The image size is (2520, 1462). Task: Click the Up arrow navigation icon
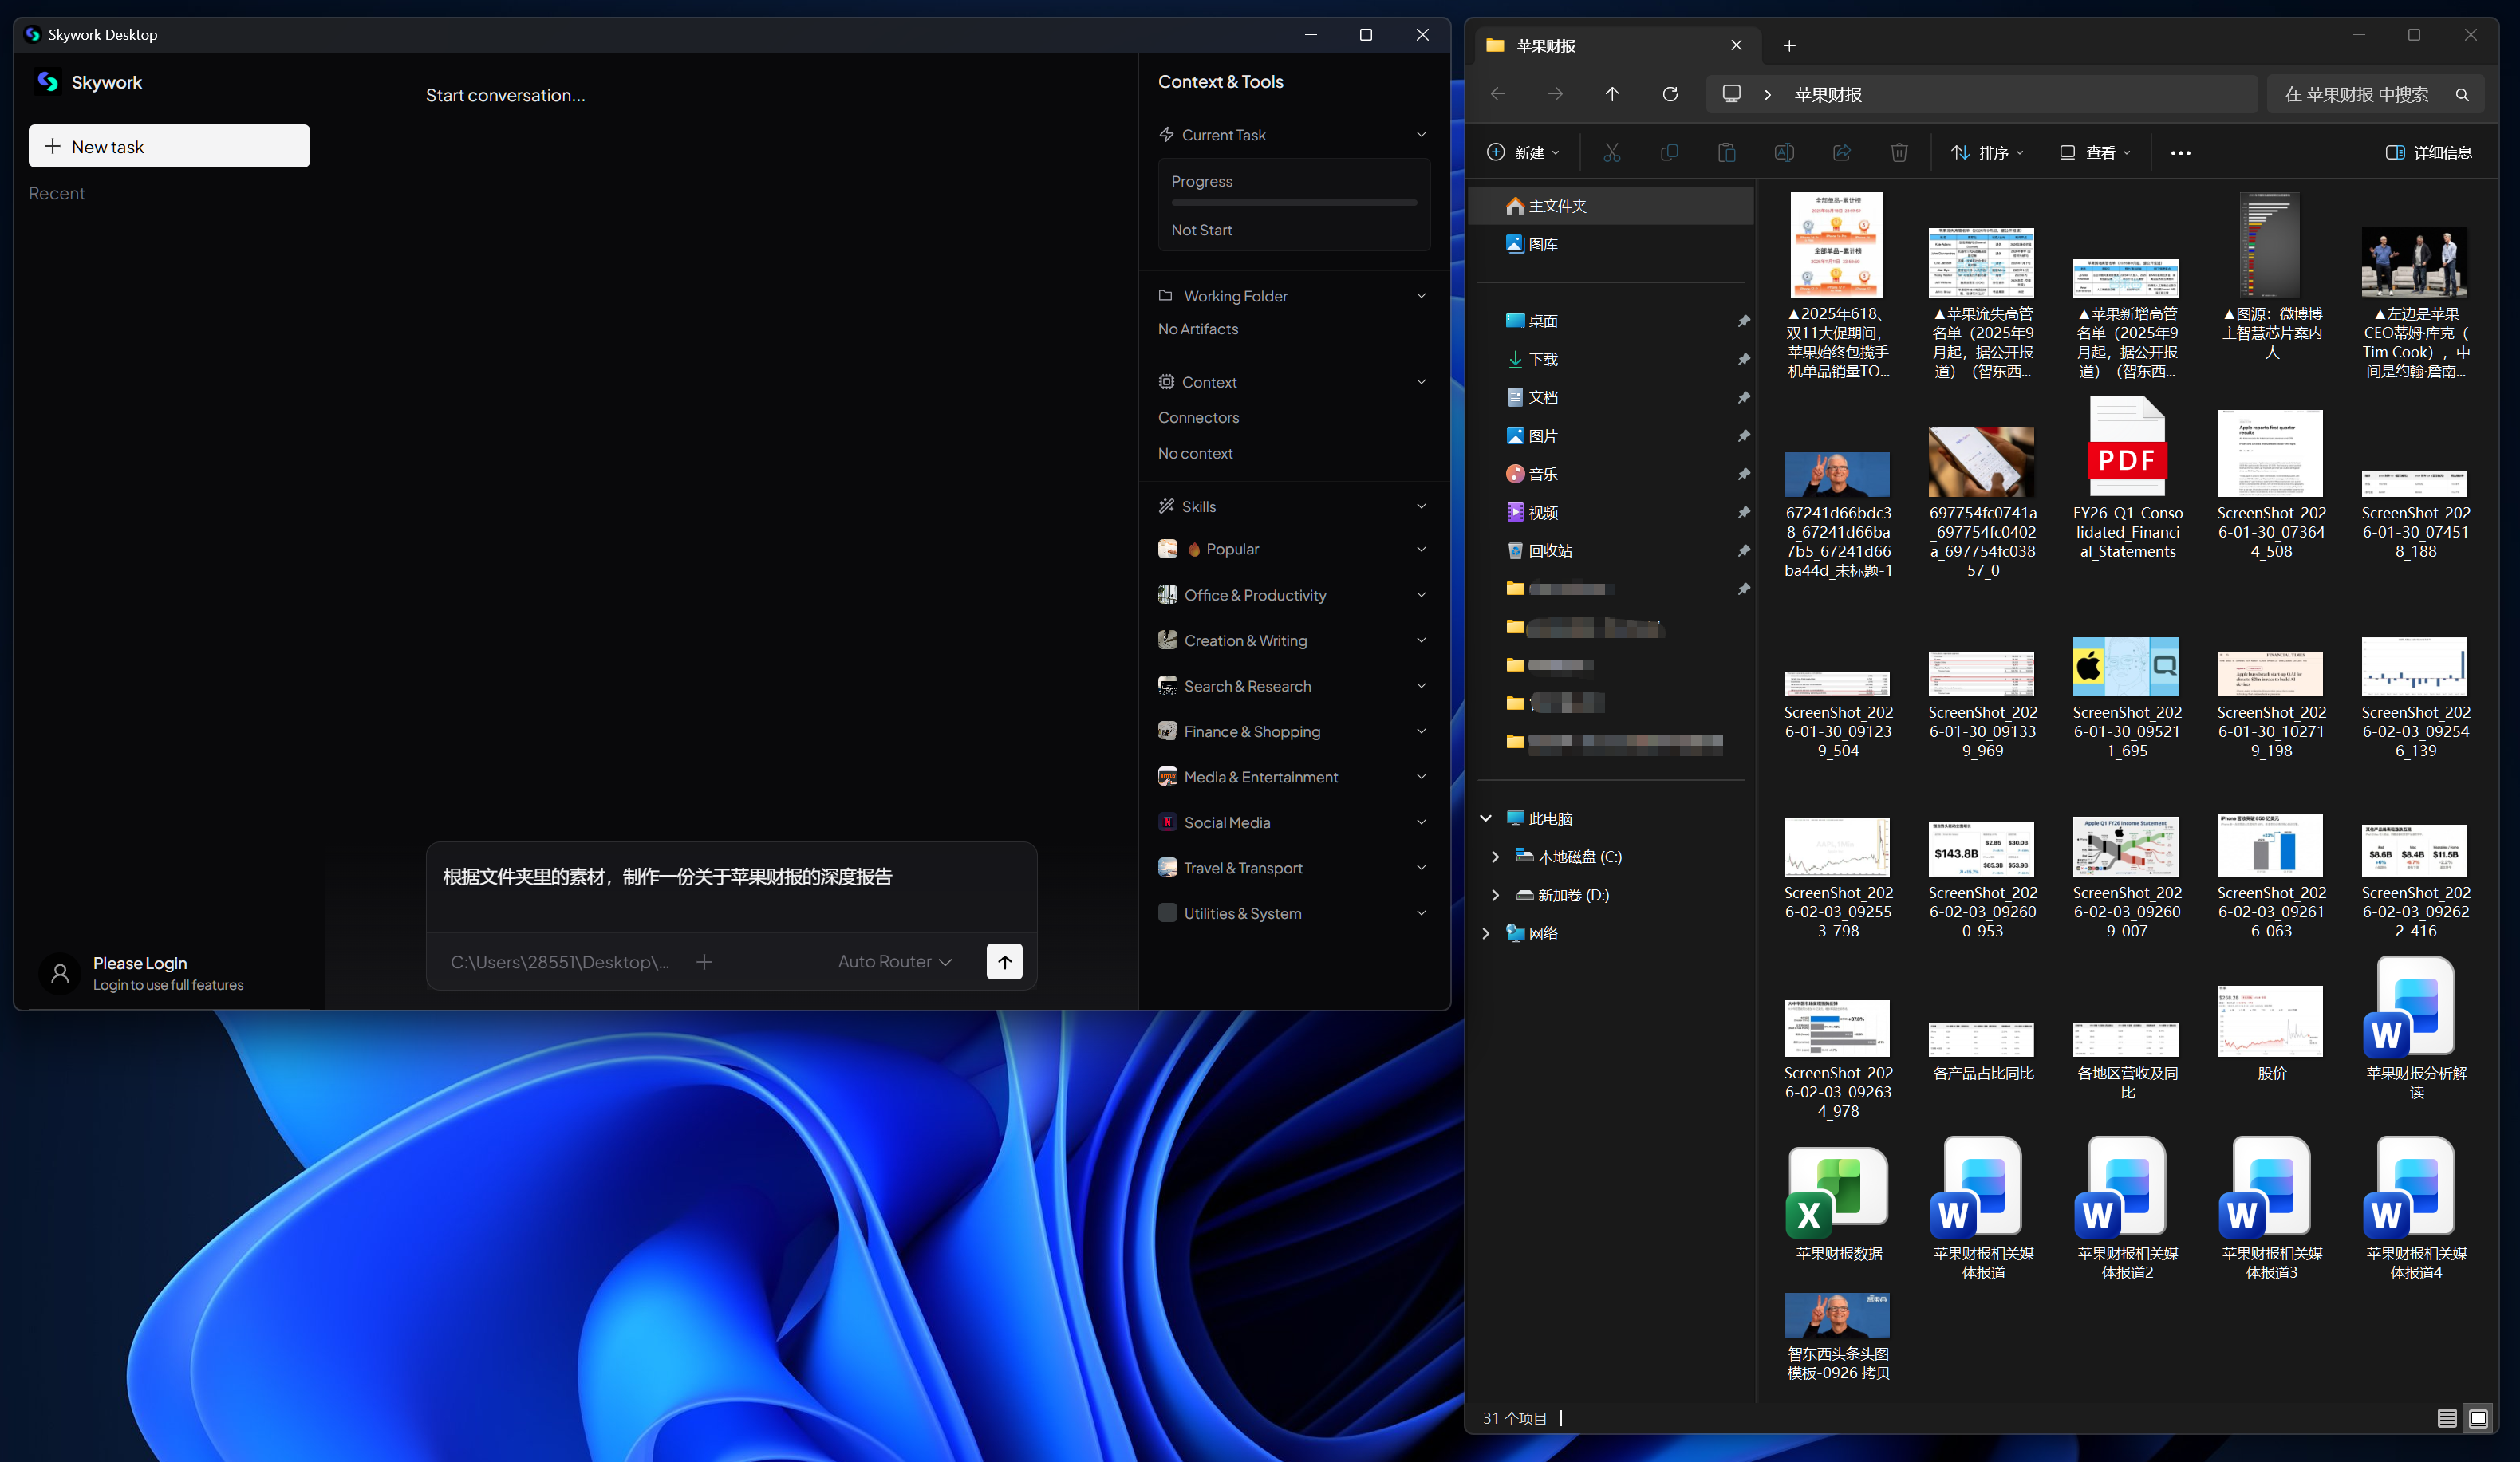tap(1612, 94)
